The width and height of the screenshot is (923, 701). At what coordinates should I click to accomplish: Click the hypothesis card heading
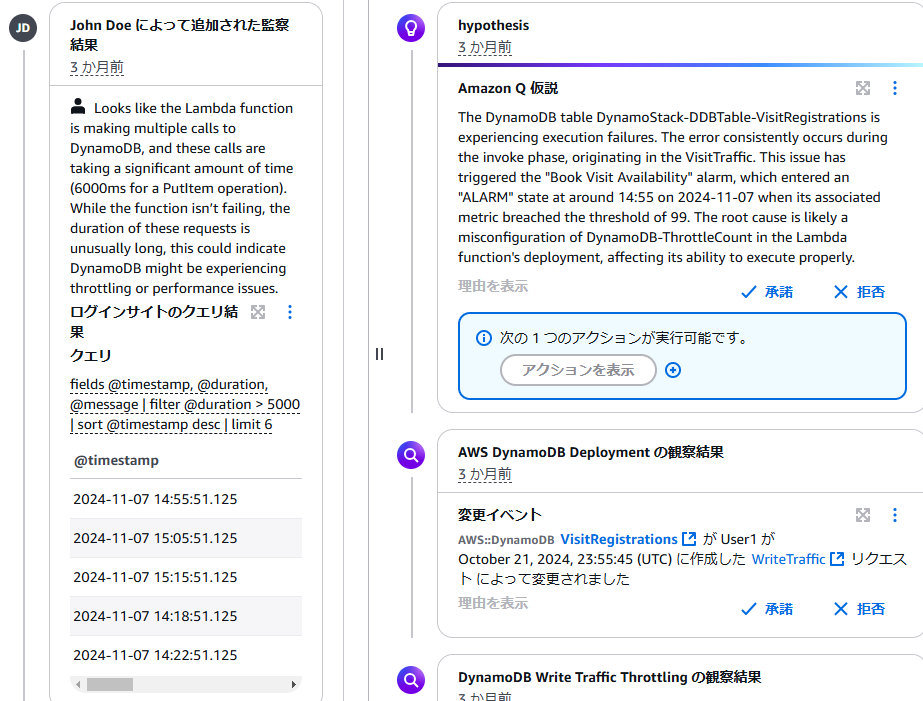click(x=493, y=25)
